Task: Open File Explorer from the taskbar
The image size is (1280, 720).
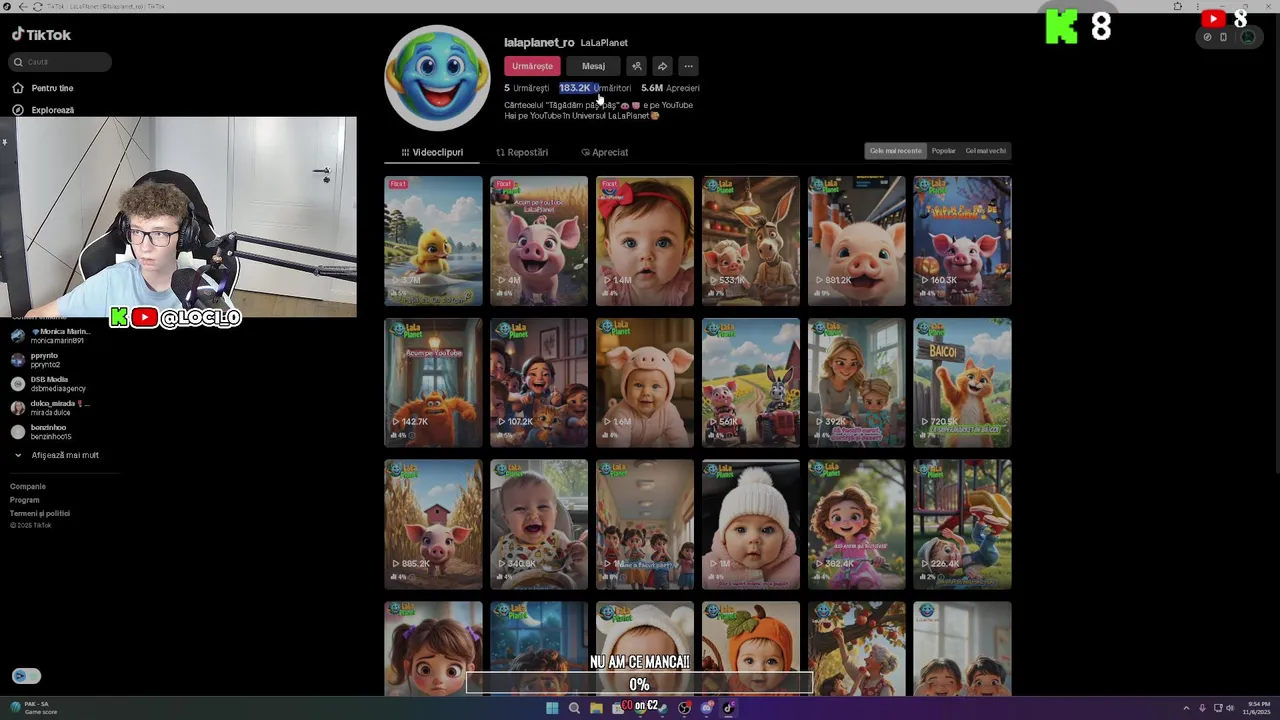Action: [x=596, y=708]
